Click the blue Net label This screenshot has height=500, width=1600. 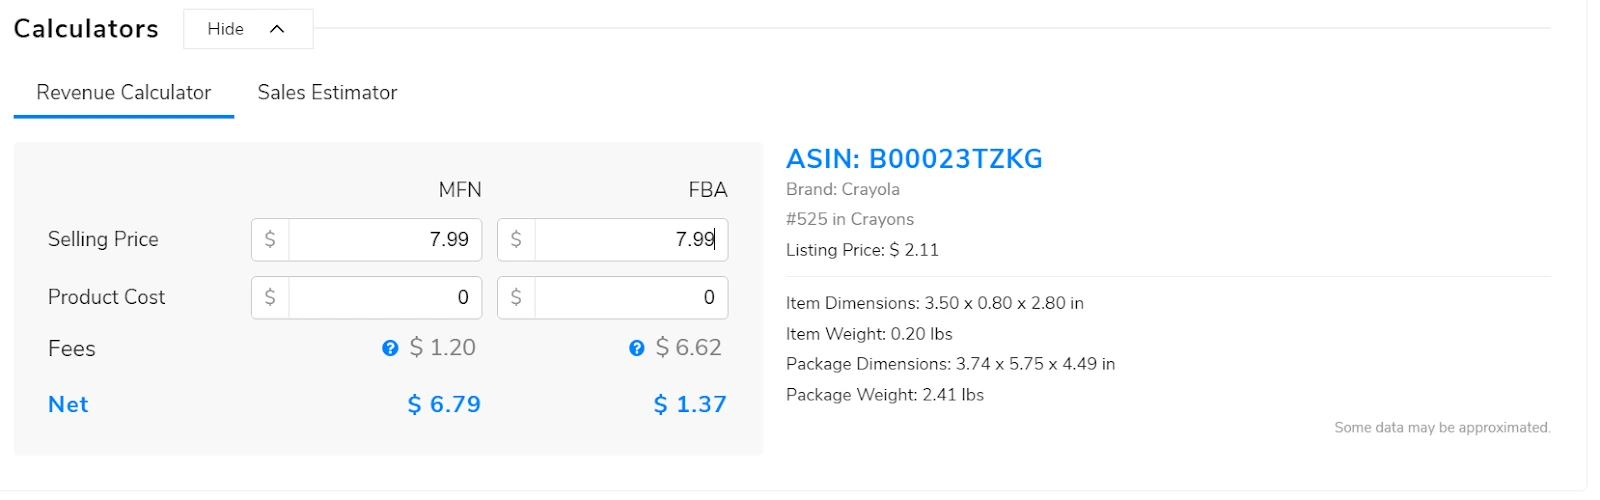click(68, 405)
